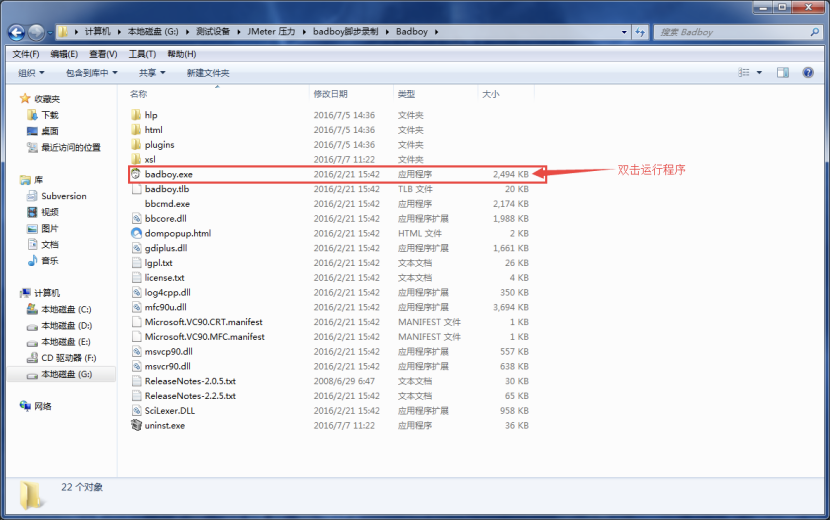Click the Music library note icon

pos(32,261)
